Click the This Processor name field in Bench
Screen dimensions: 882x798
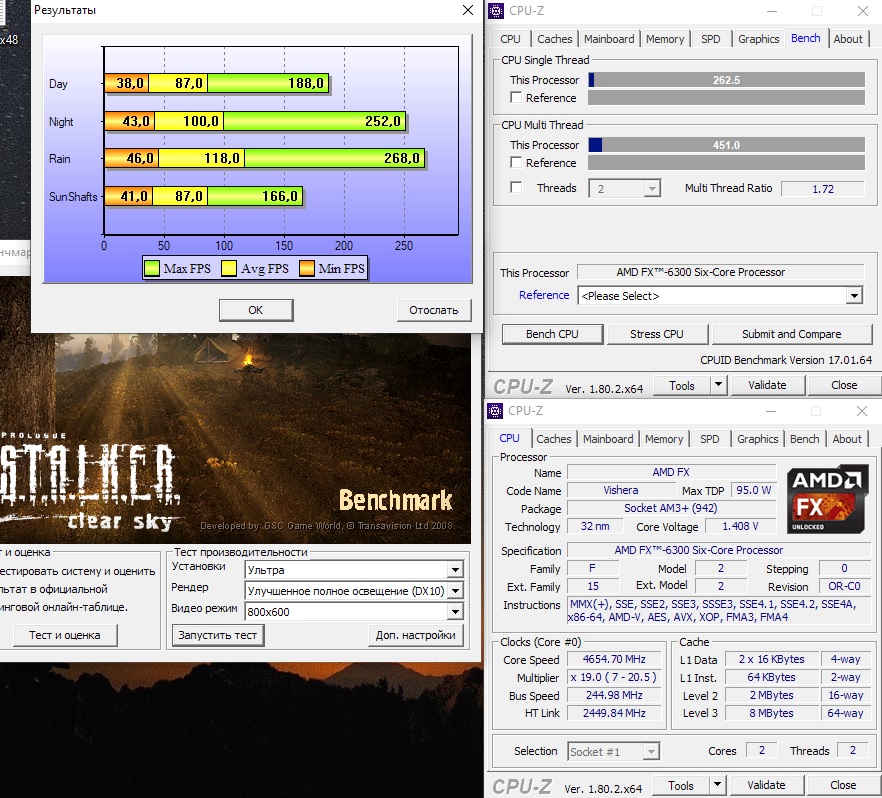[721, 272]
